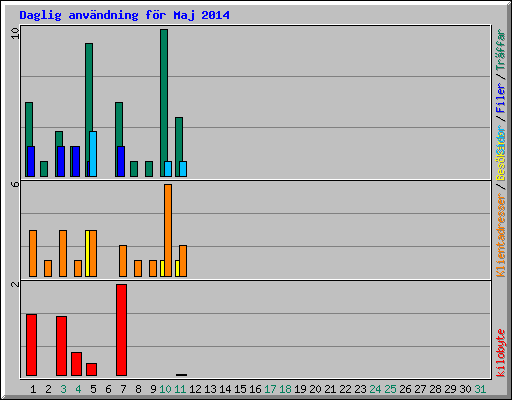Click the red kilobyte bar for day 4

pyautogui.click(x=76, y=364)
